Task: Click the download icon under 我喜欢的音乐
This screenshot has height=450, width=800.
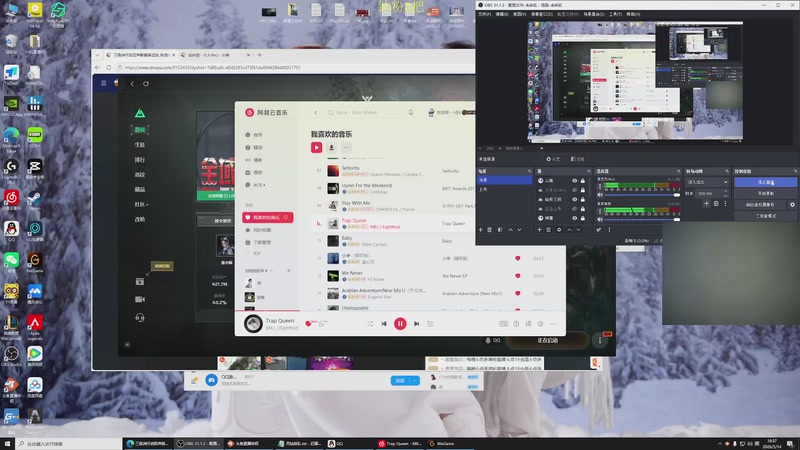Action: click(331, 147)
